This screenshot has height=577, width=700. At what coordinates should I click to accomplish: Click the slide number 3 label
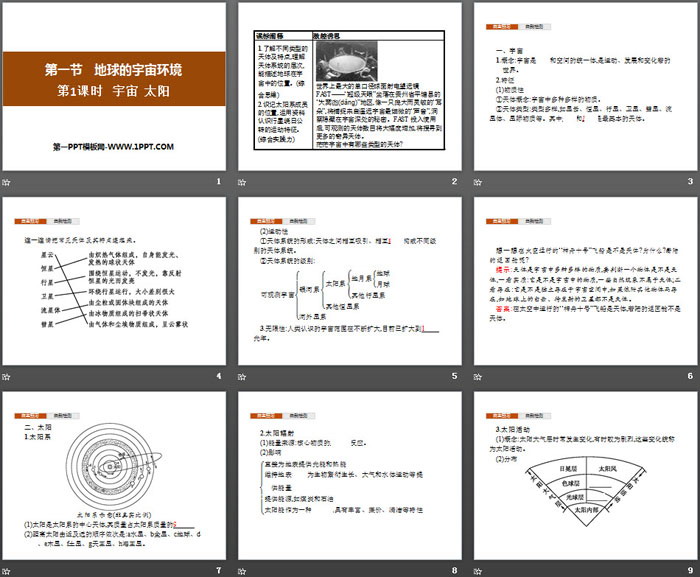[690, 181]
